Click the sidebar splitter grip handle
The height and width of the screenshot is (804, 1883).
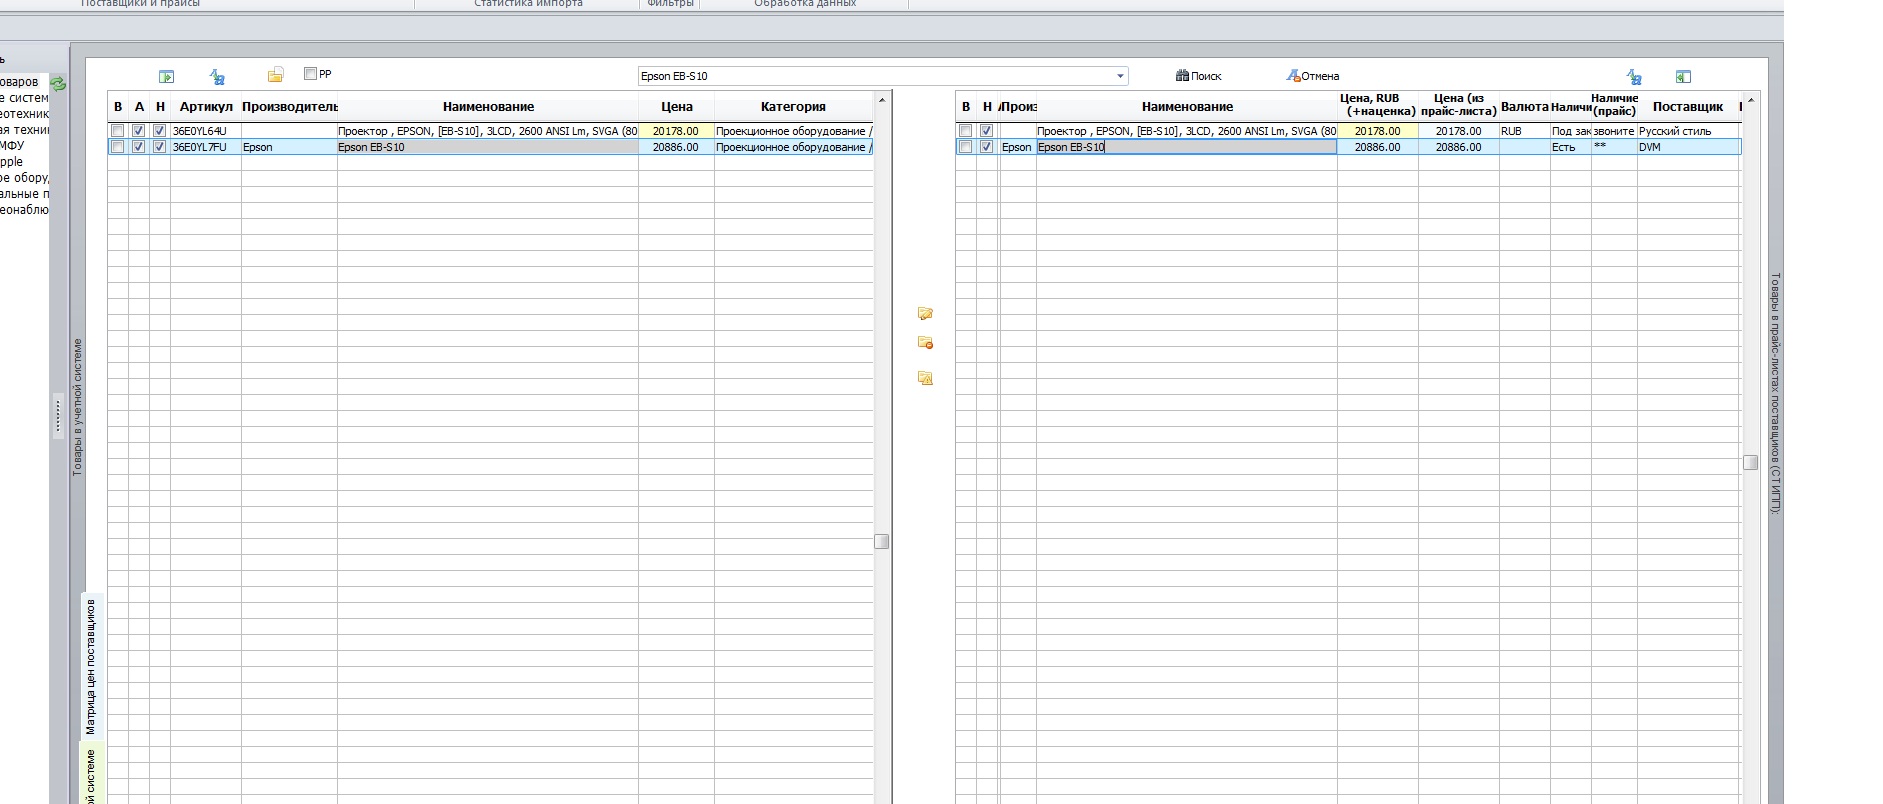pos(57,414)
